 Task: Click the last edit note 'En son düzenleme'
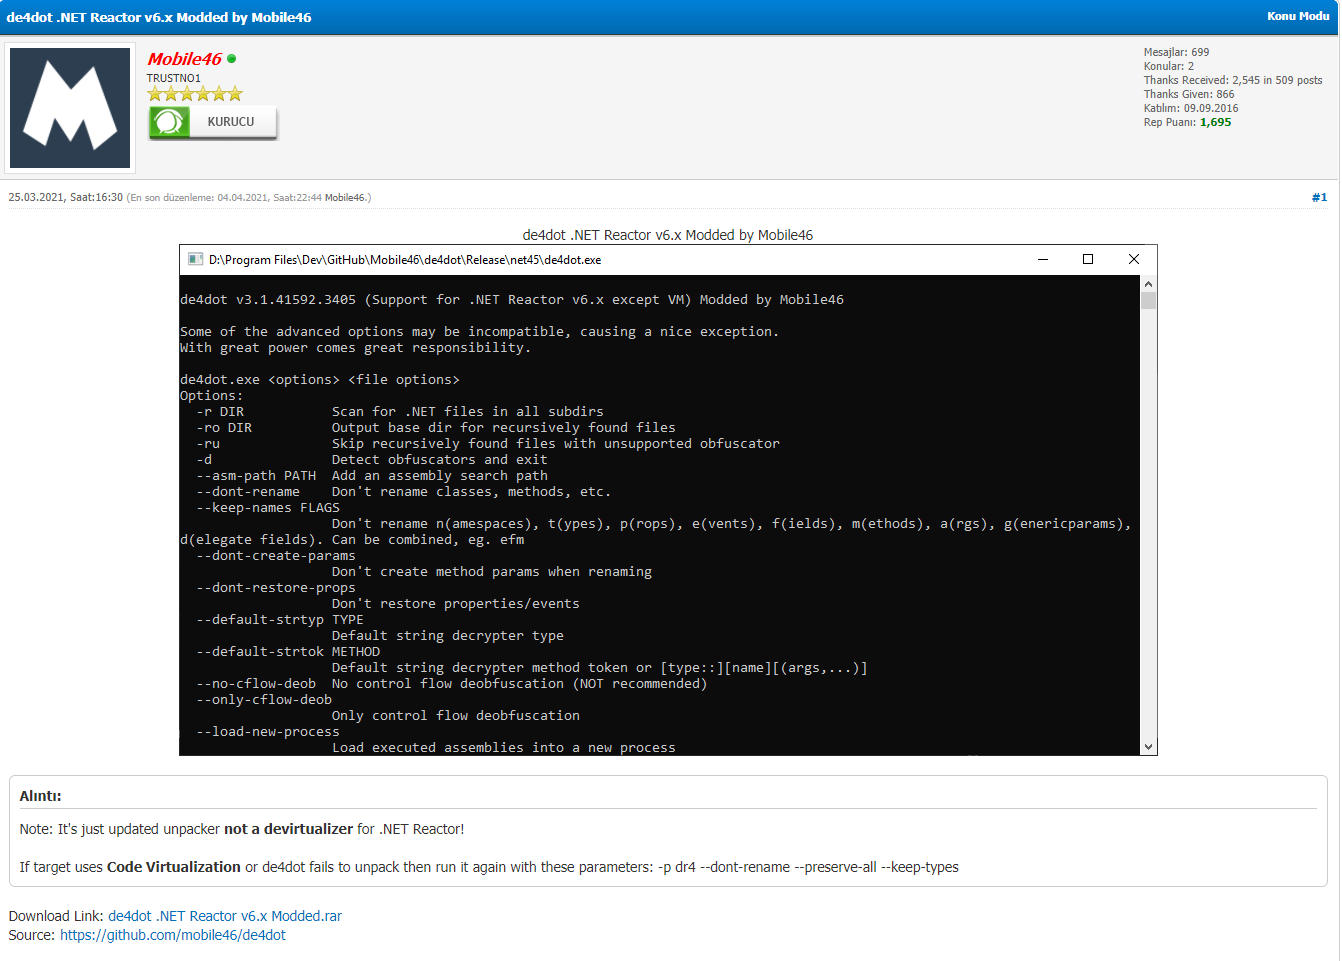coord(249,198)
